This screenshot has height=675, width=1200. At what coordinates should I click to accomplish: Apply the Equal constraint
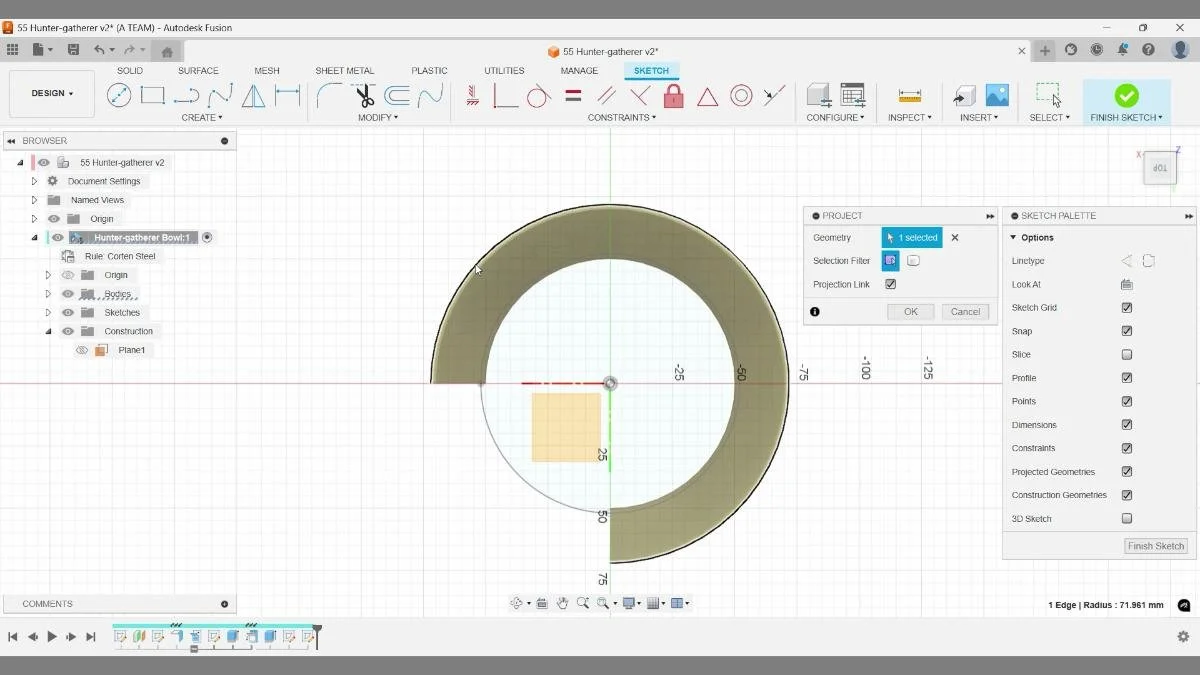point(572,95)
